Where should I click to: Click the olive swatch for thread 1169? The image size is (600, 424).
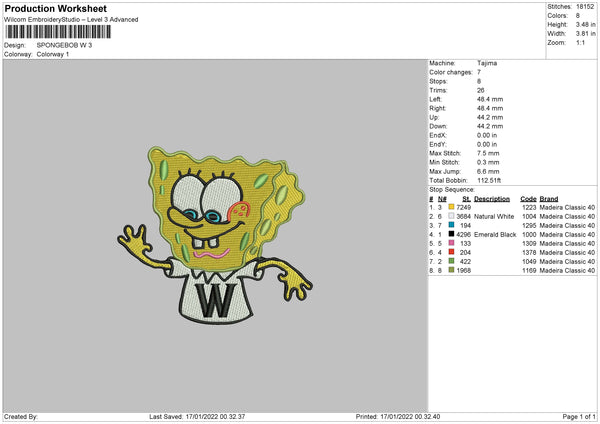[x=452, y=270]
